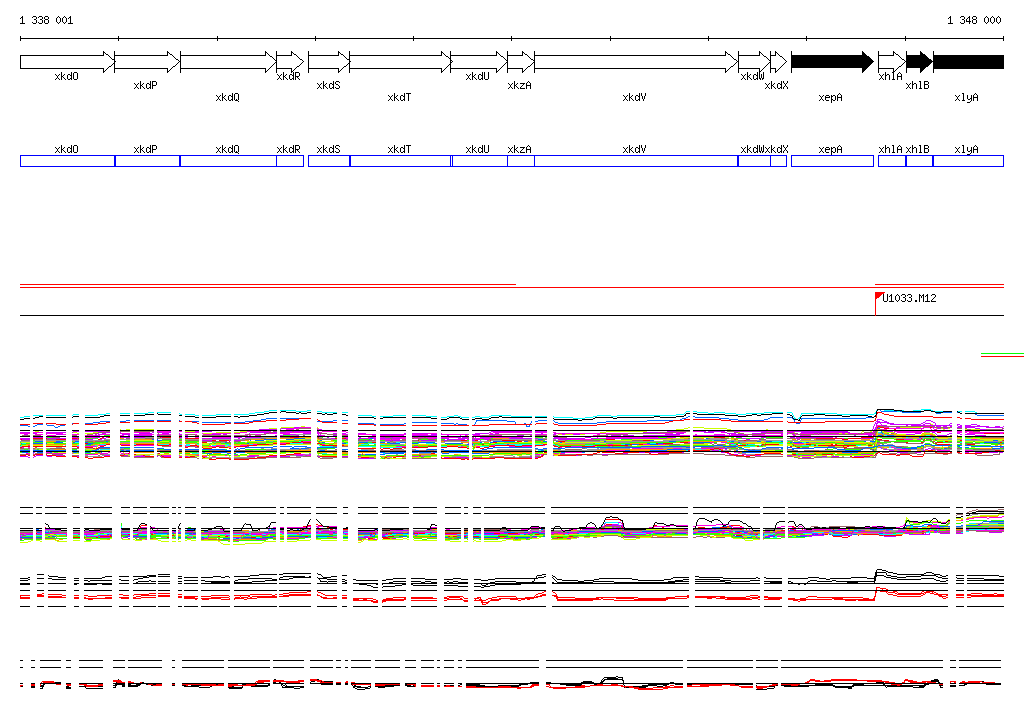The image size is (1024, 714).
Task: Click the U1033.M12 label text
Action: pos(909,298)
